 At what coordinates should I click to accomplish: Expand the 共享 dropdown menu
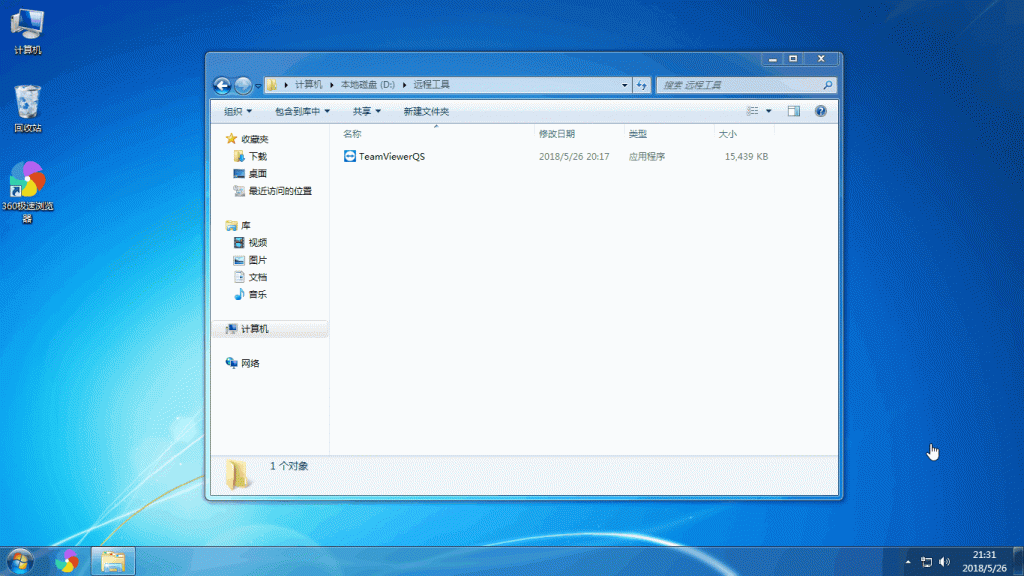click(367, 112)
